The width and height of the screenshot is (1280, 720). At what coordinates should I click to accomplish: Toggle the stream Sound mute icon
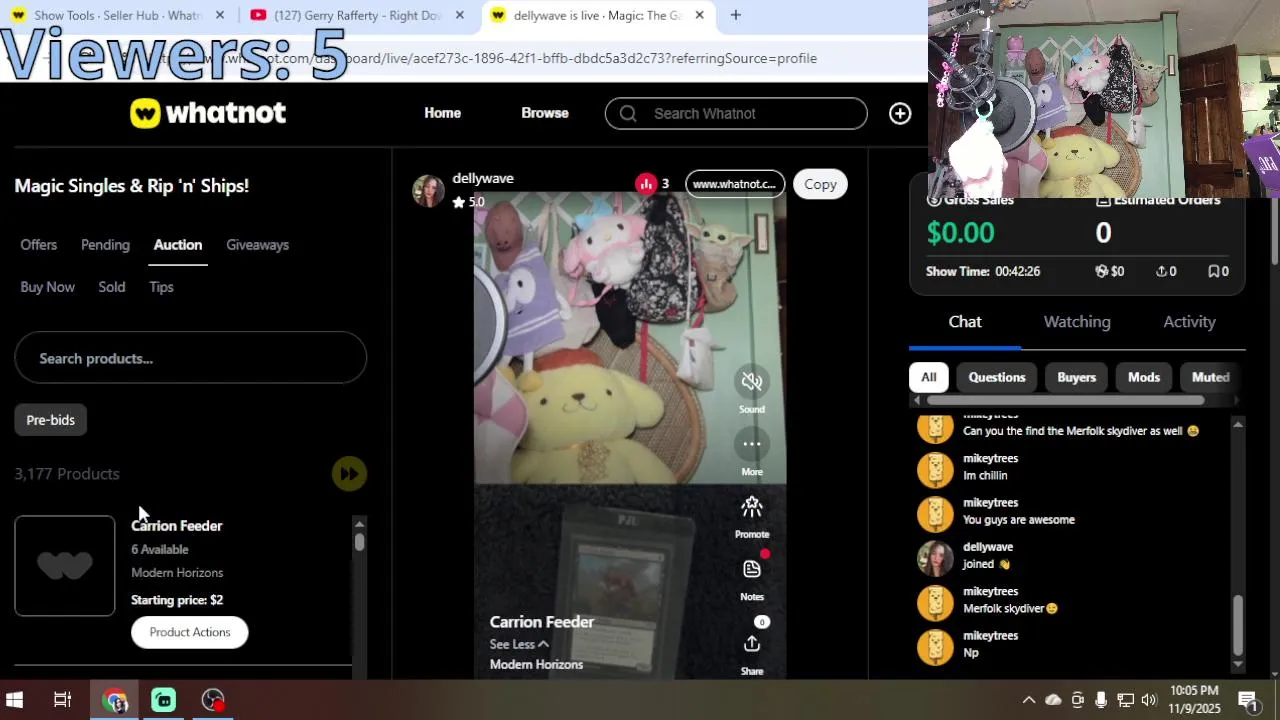(x=752, y=381)
